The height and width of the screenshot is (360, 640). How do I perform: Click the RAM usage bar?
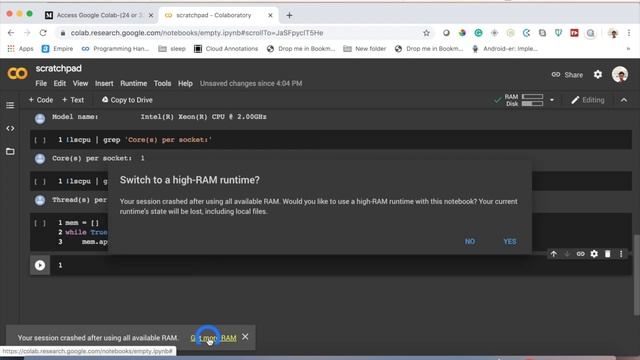point(532,97)
